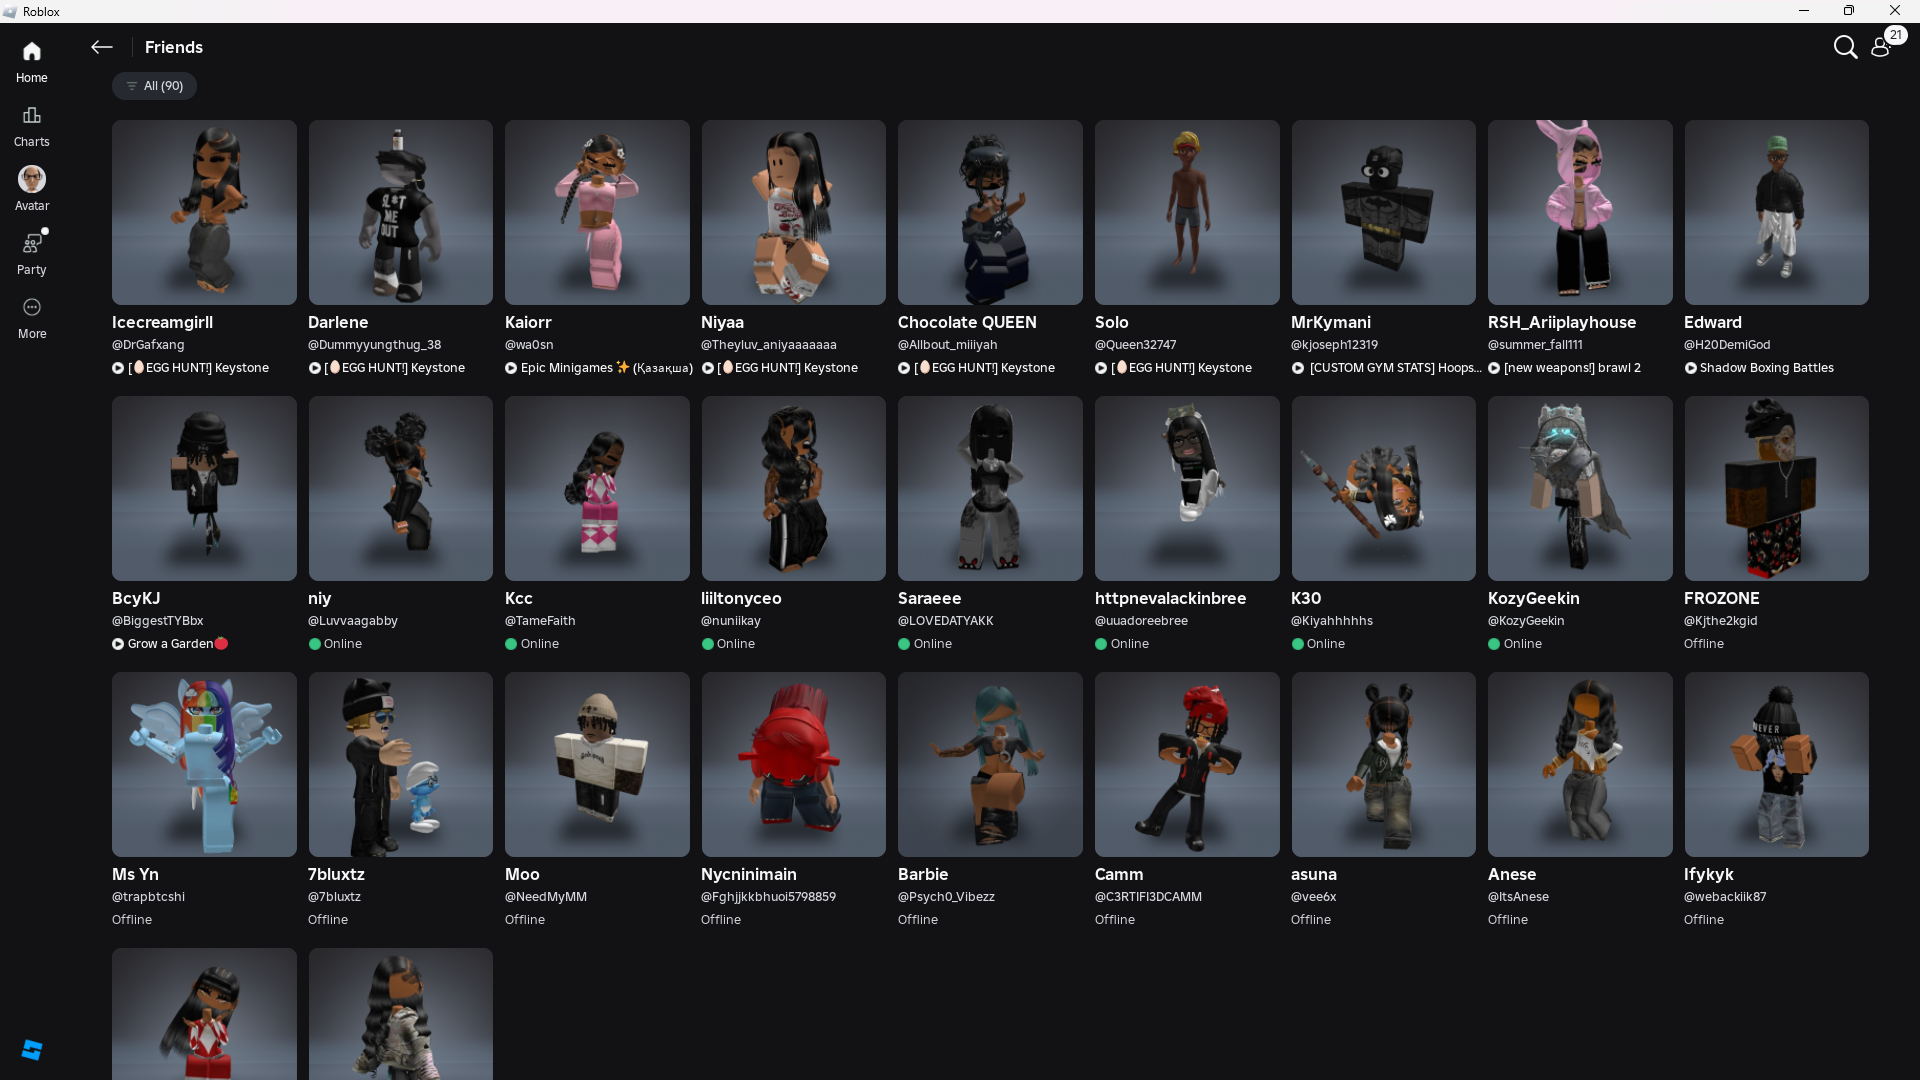This screenshot has height=1080, width=1920.
Task: Click the search magnifier icon
Action: pos(1845,47)
